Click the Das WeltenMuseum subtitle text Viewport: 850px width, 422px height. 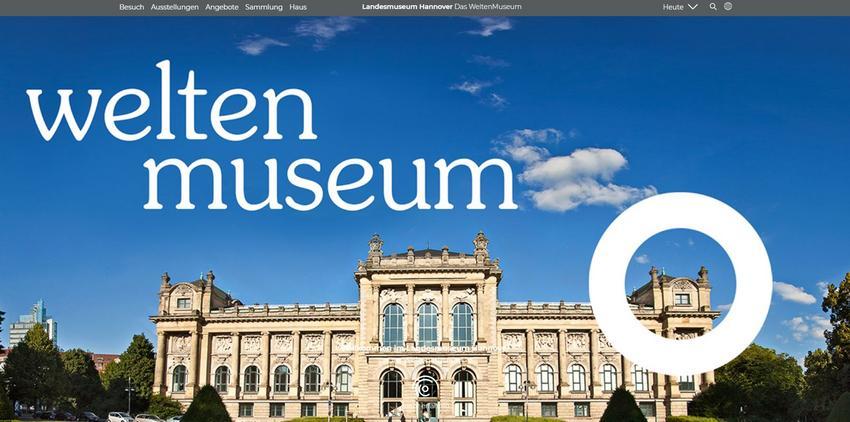tap(488, 7)
